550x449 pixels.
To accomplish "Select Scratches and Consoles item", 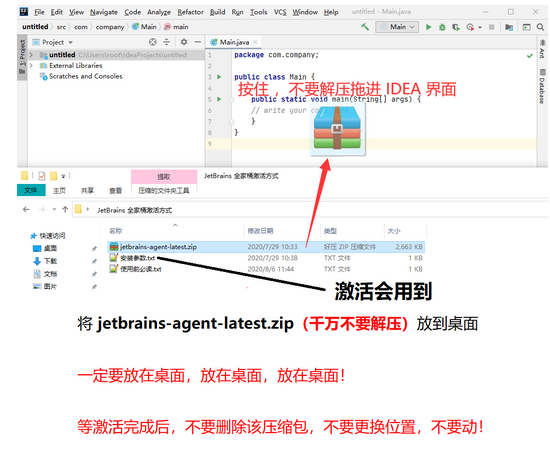I will (81, 76).
